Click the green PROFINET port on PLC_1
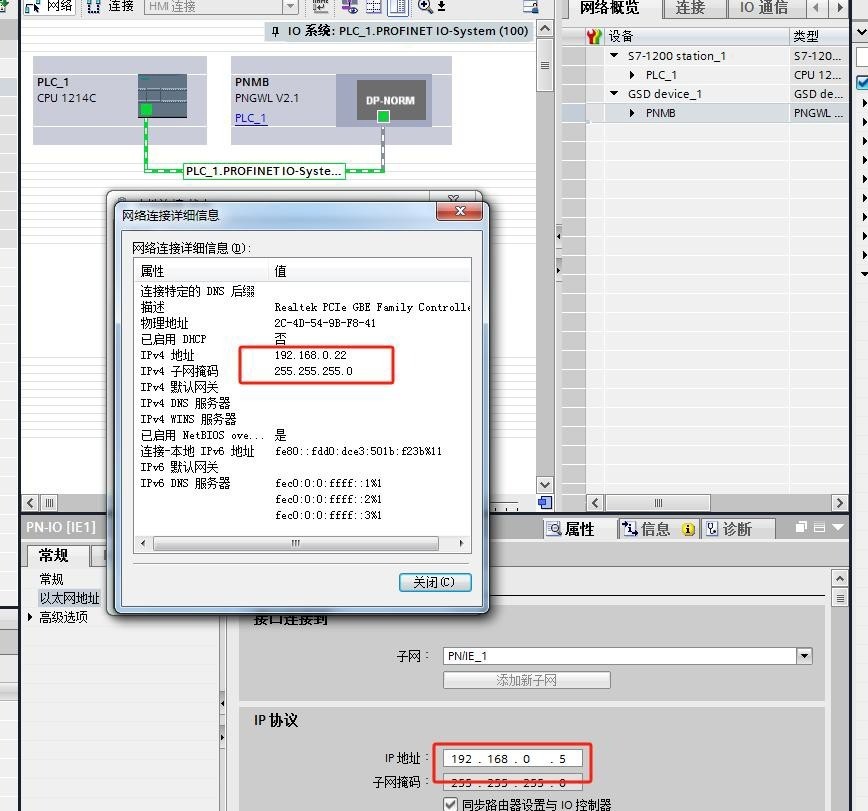868x811 pixels. [x=146, y=110]
